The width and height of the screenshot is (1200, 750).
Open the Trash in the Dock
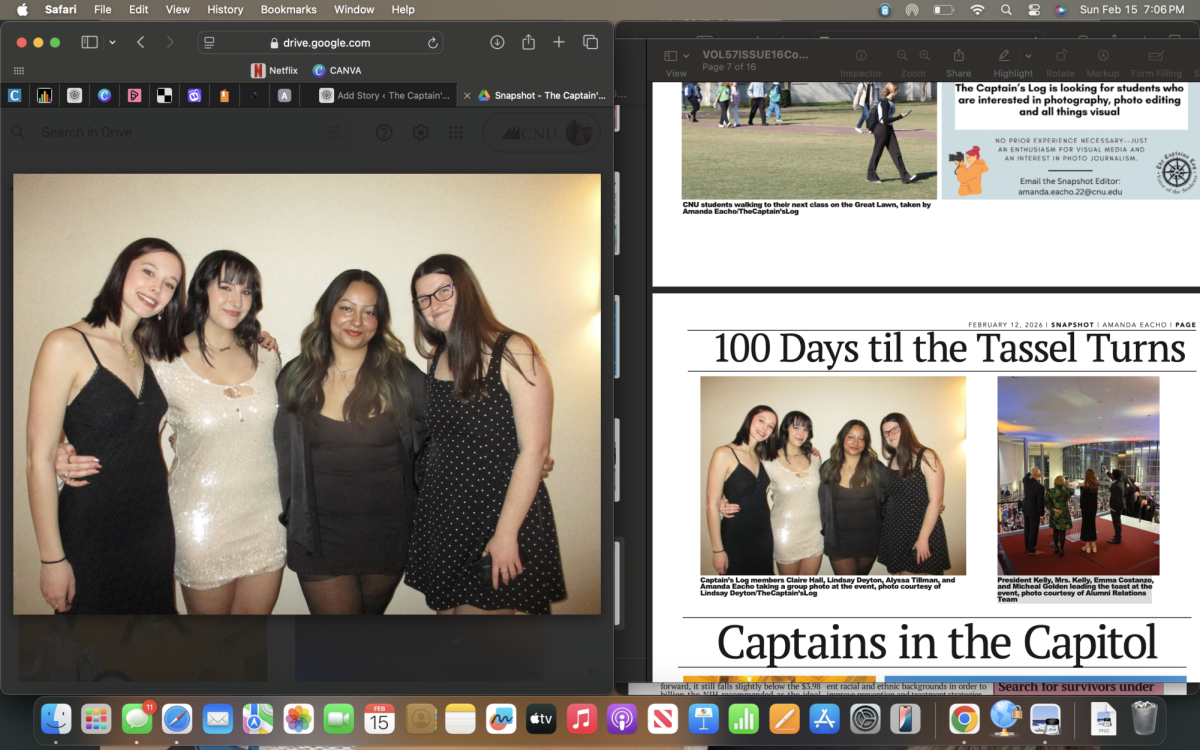click(x=1144, y=718)
